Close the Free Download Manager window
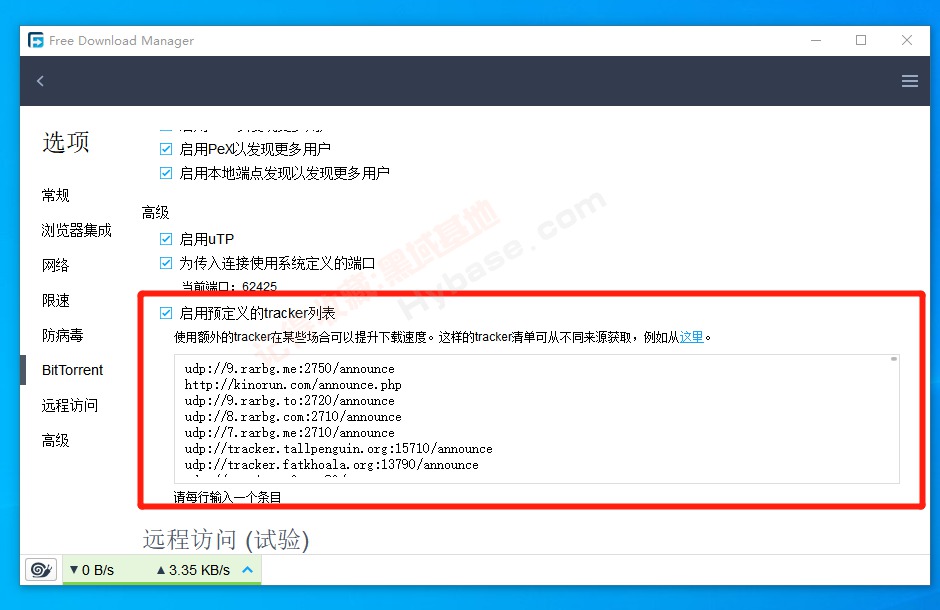Screen dimensions: 940x610 [x=906, y=40]
